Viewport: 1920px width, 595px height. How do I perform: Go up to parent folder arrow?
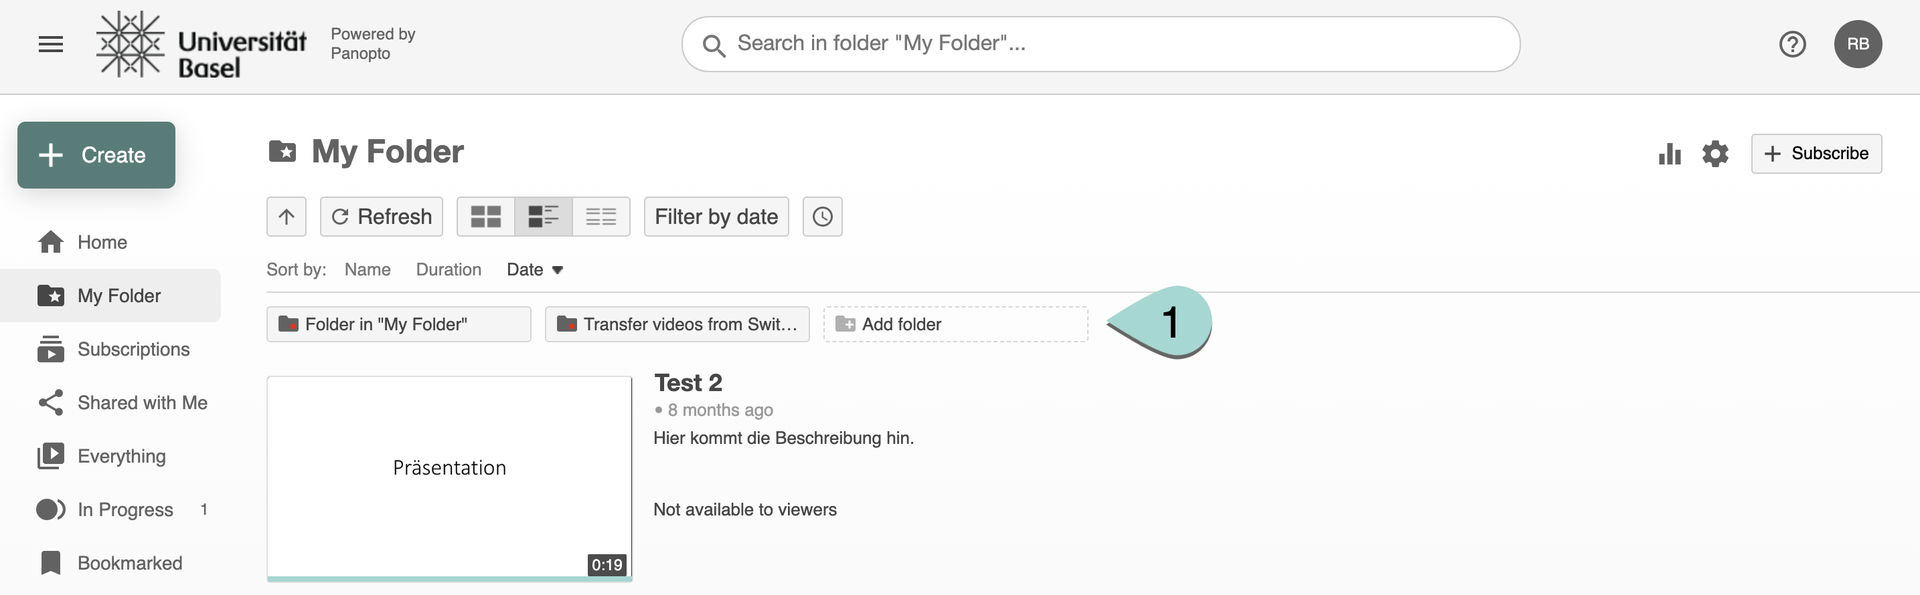(x=286, y=217)
